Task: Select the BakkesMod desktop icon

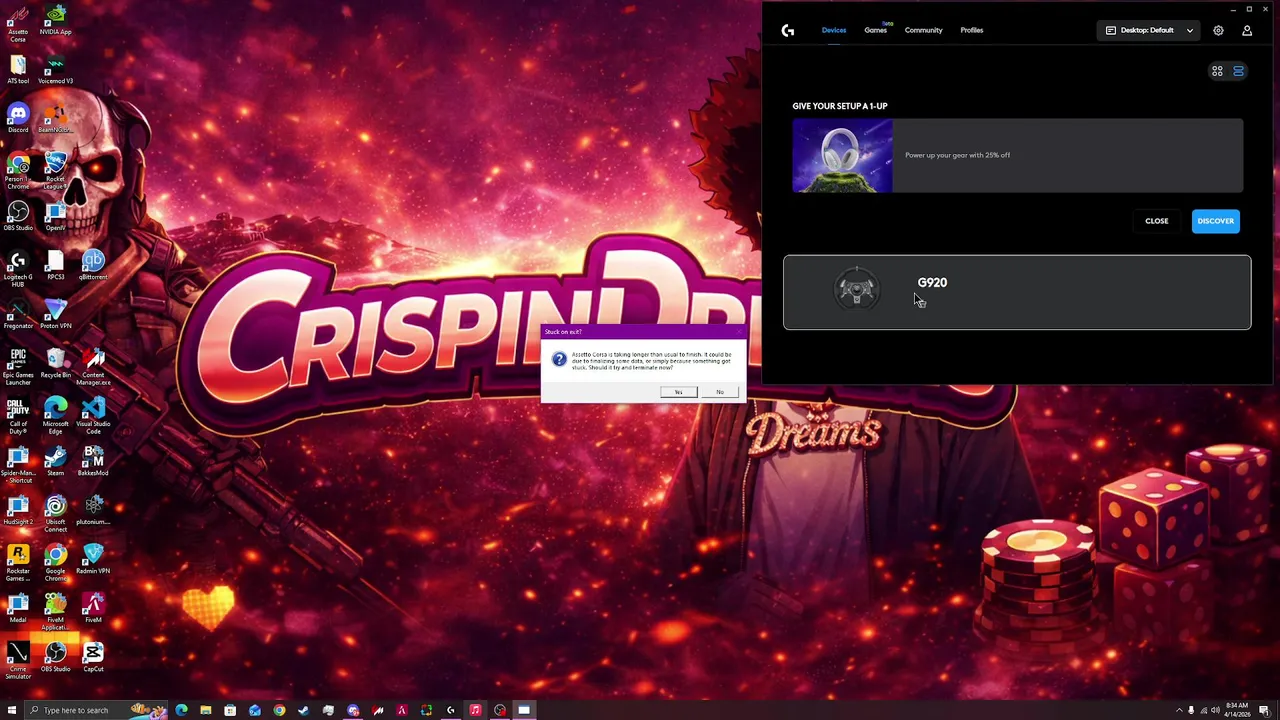Action: click(93, 461)
